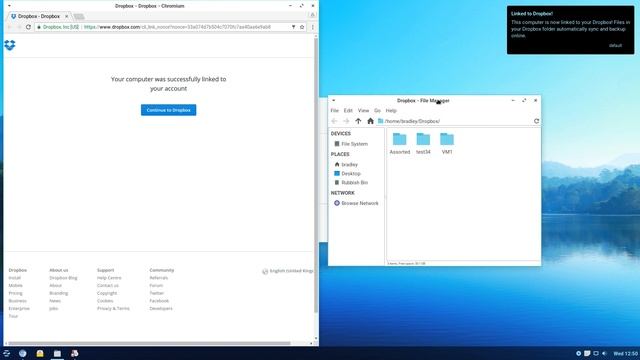Click the clock showing Wed 12:50

click(x=625, y=353)
